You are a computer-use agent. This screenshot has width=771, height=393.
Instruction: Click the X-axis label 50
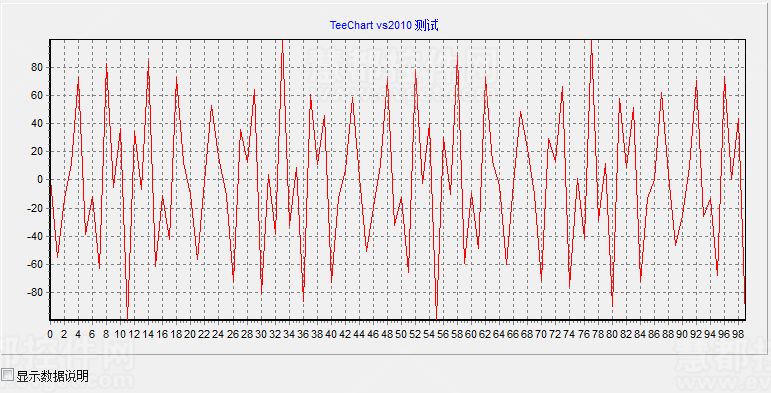click(401, 334)
